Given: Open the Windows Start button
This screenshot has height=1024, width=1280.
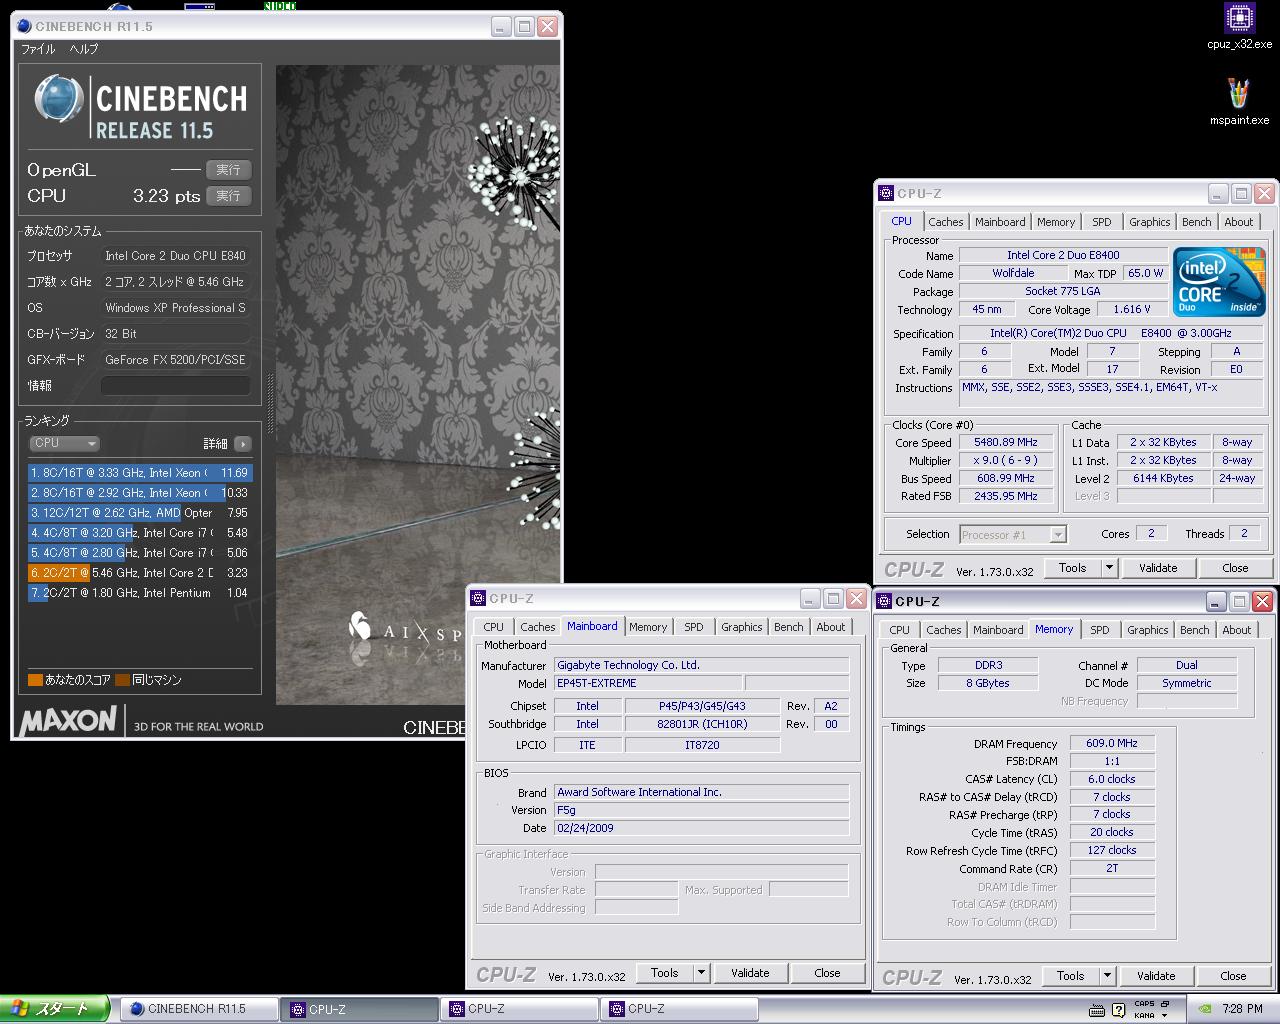Looking at the screenshot, I should click(54, 1009).
